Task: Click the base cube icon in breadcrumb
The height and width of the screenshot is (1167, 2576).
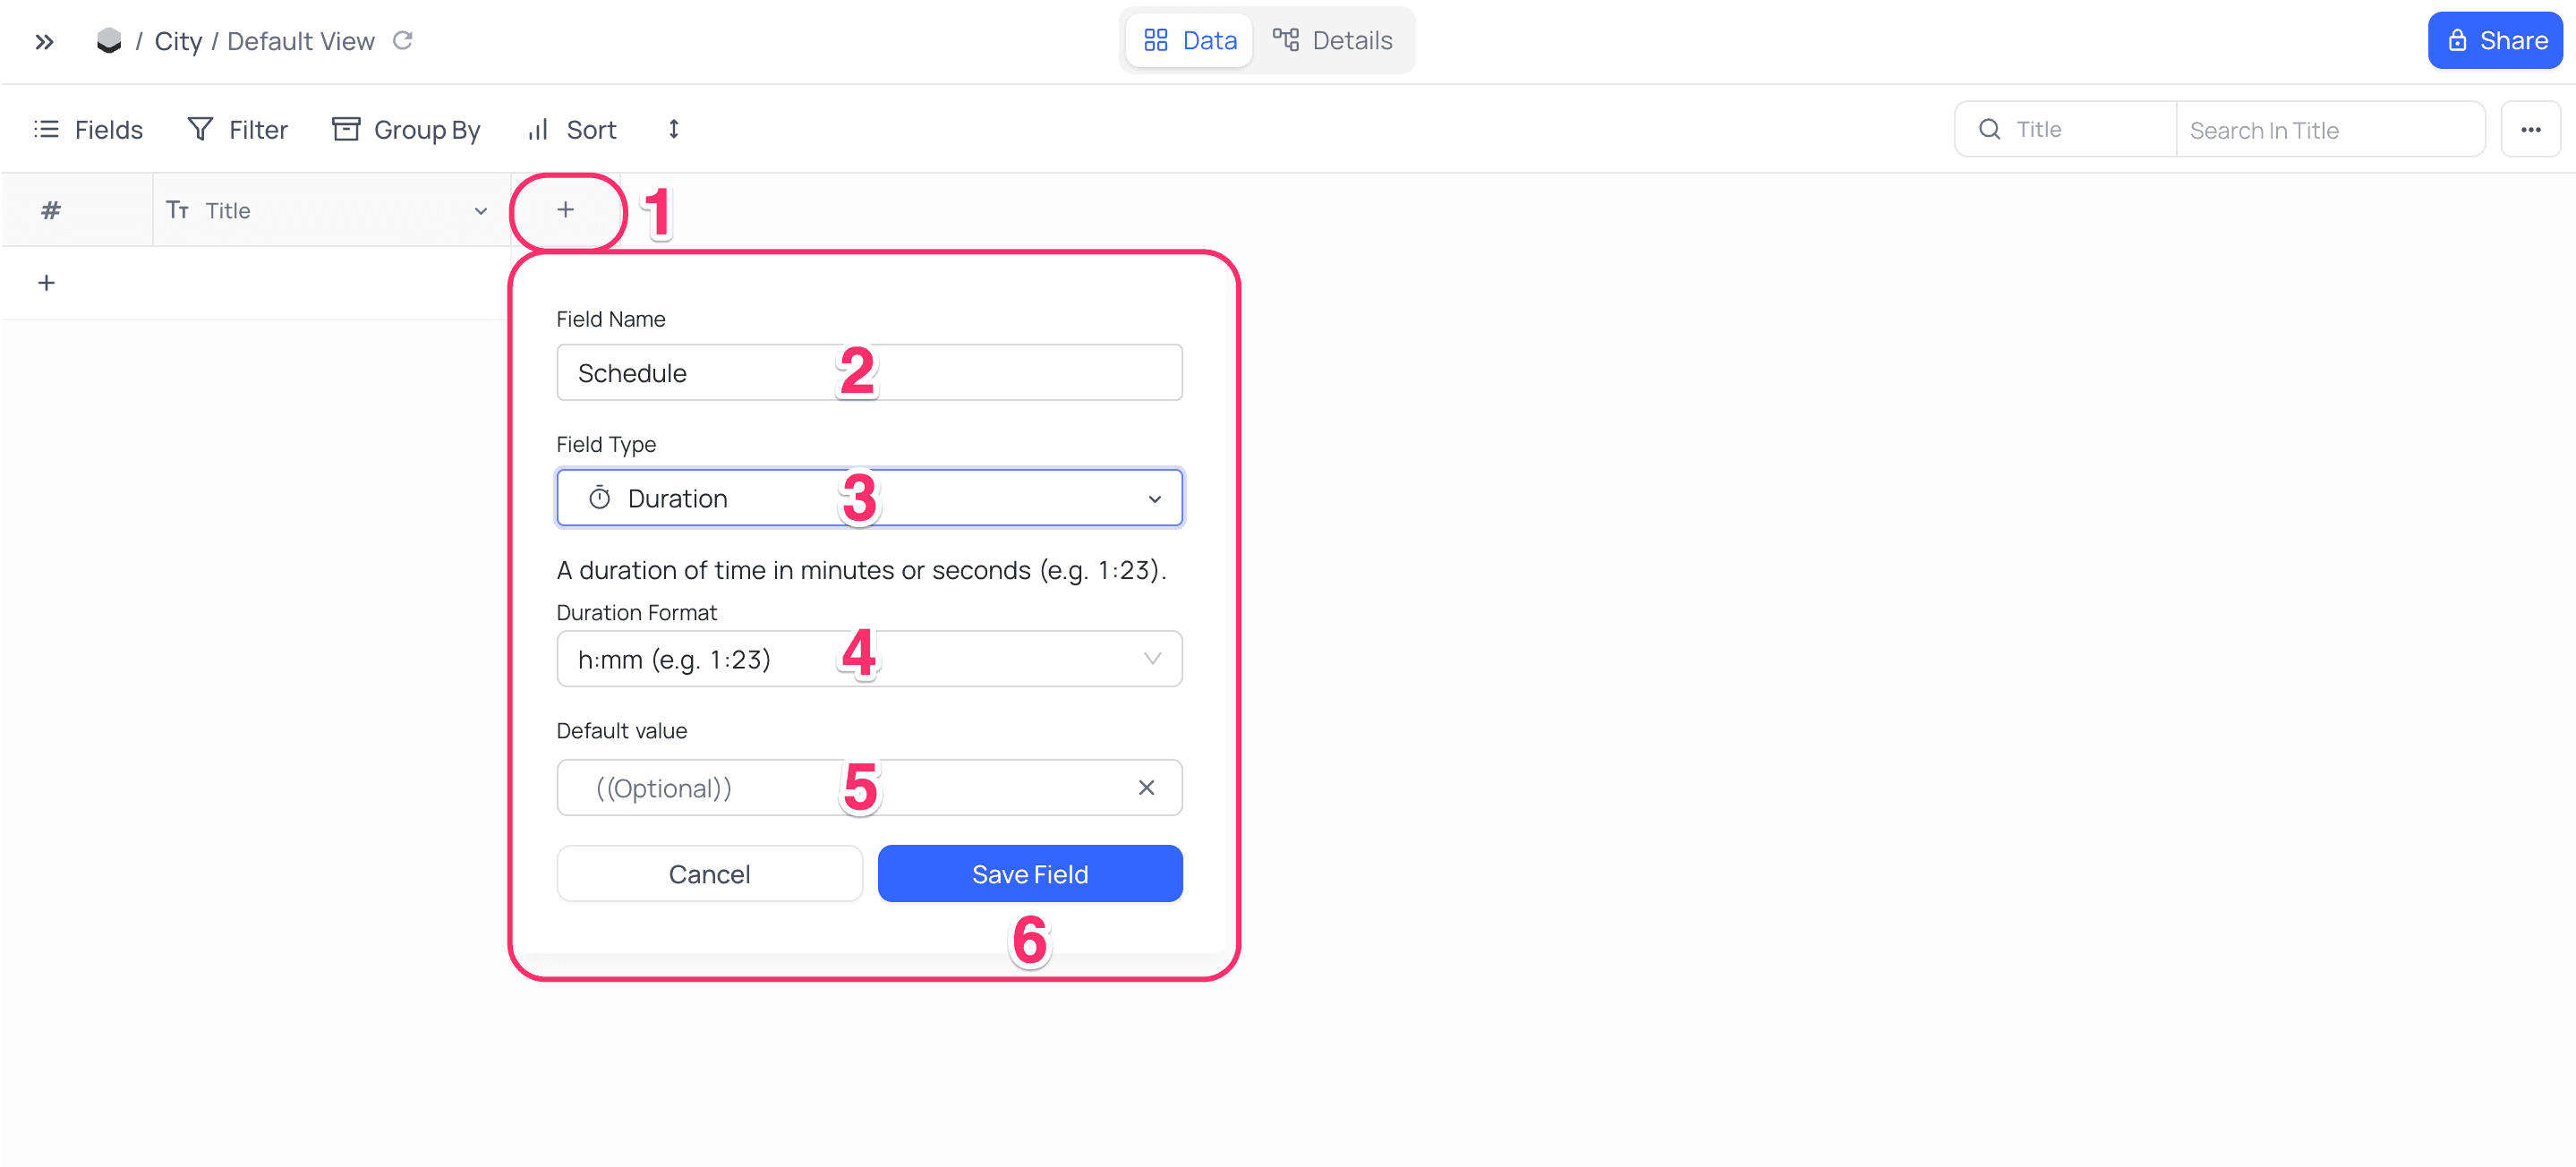Action: coord(108,41)
